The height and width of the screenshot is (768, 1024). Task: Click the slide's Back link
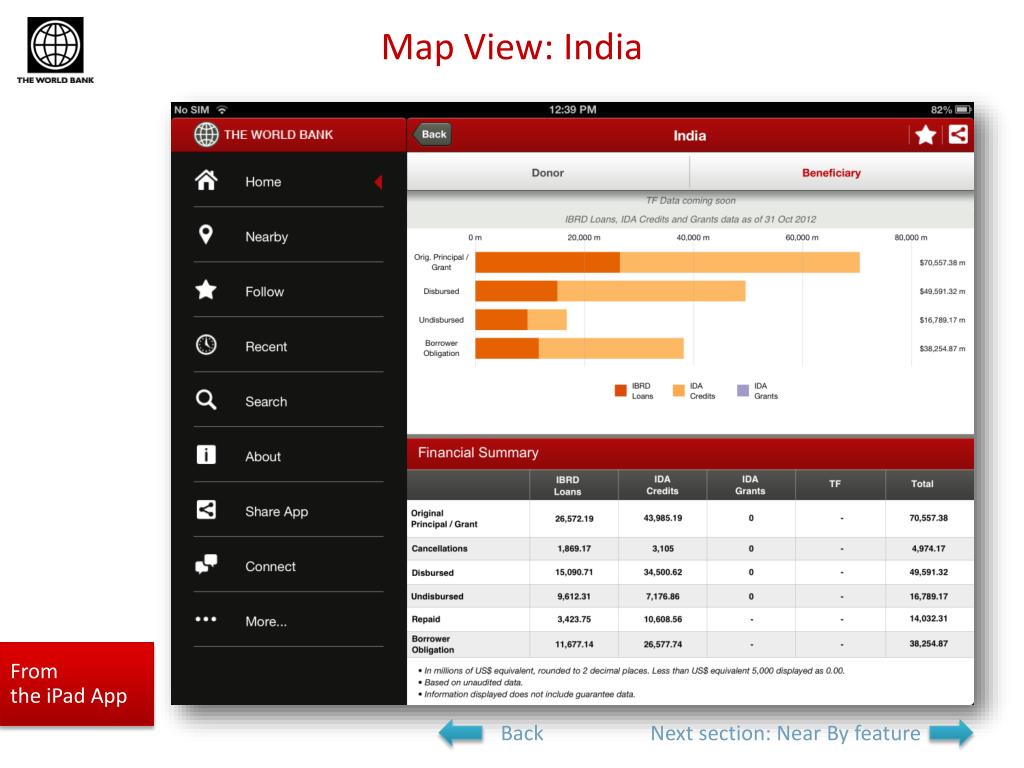[x=522, y=733]
